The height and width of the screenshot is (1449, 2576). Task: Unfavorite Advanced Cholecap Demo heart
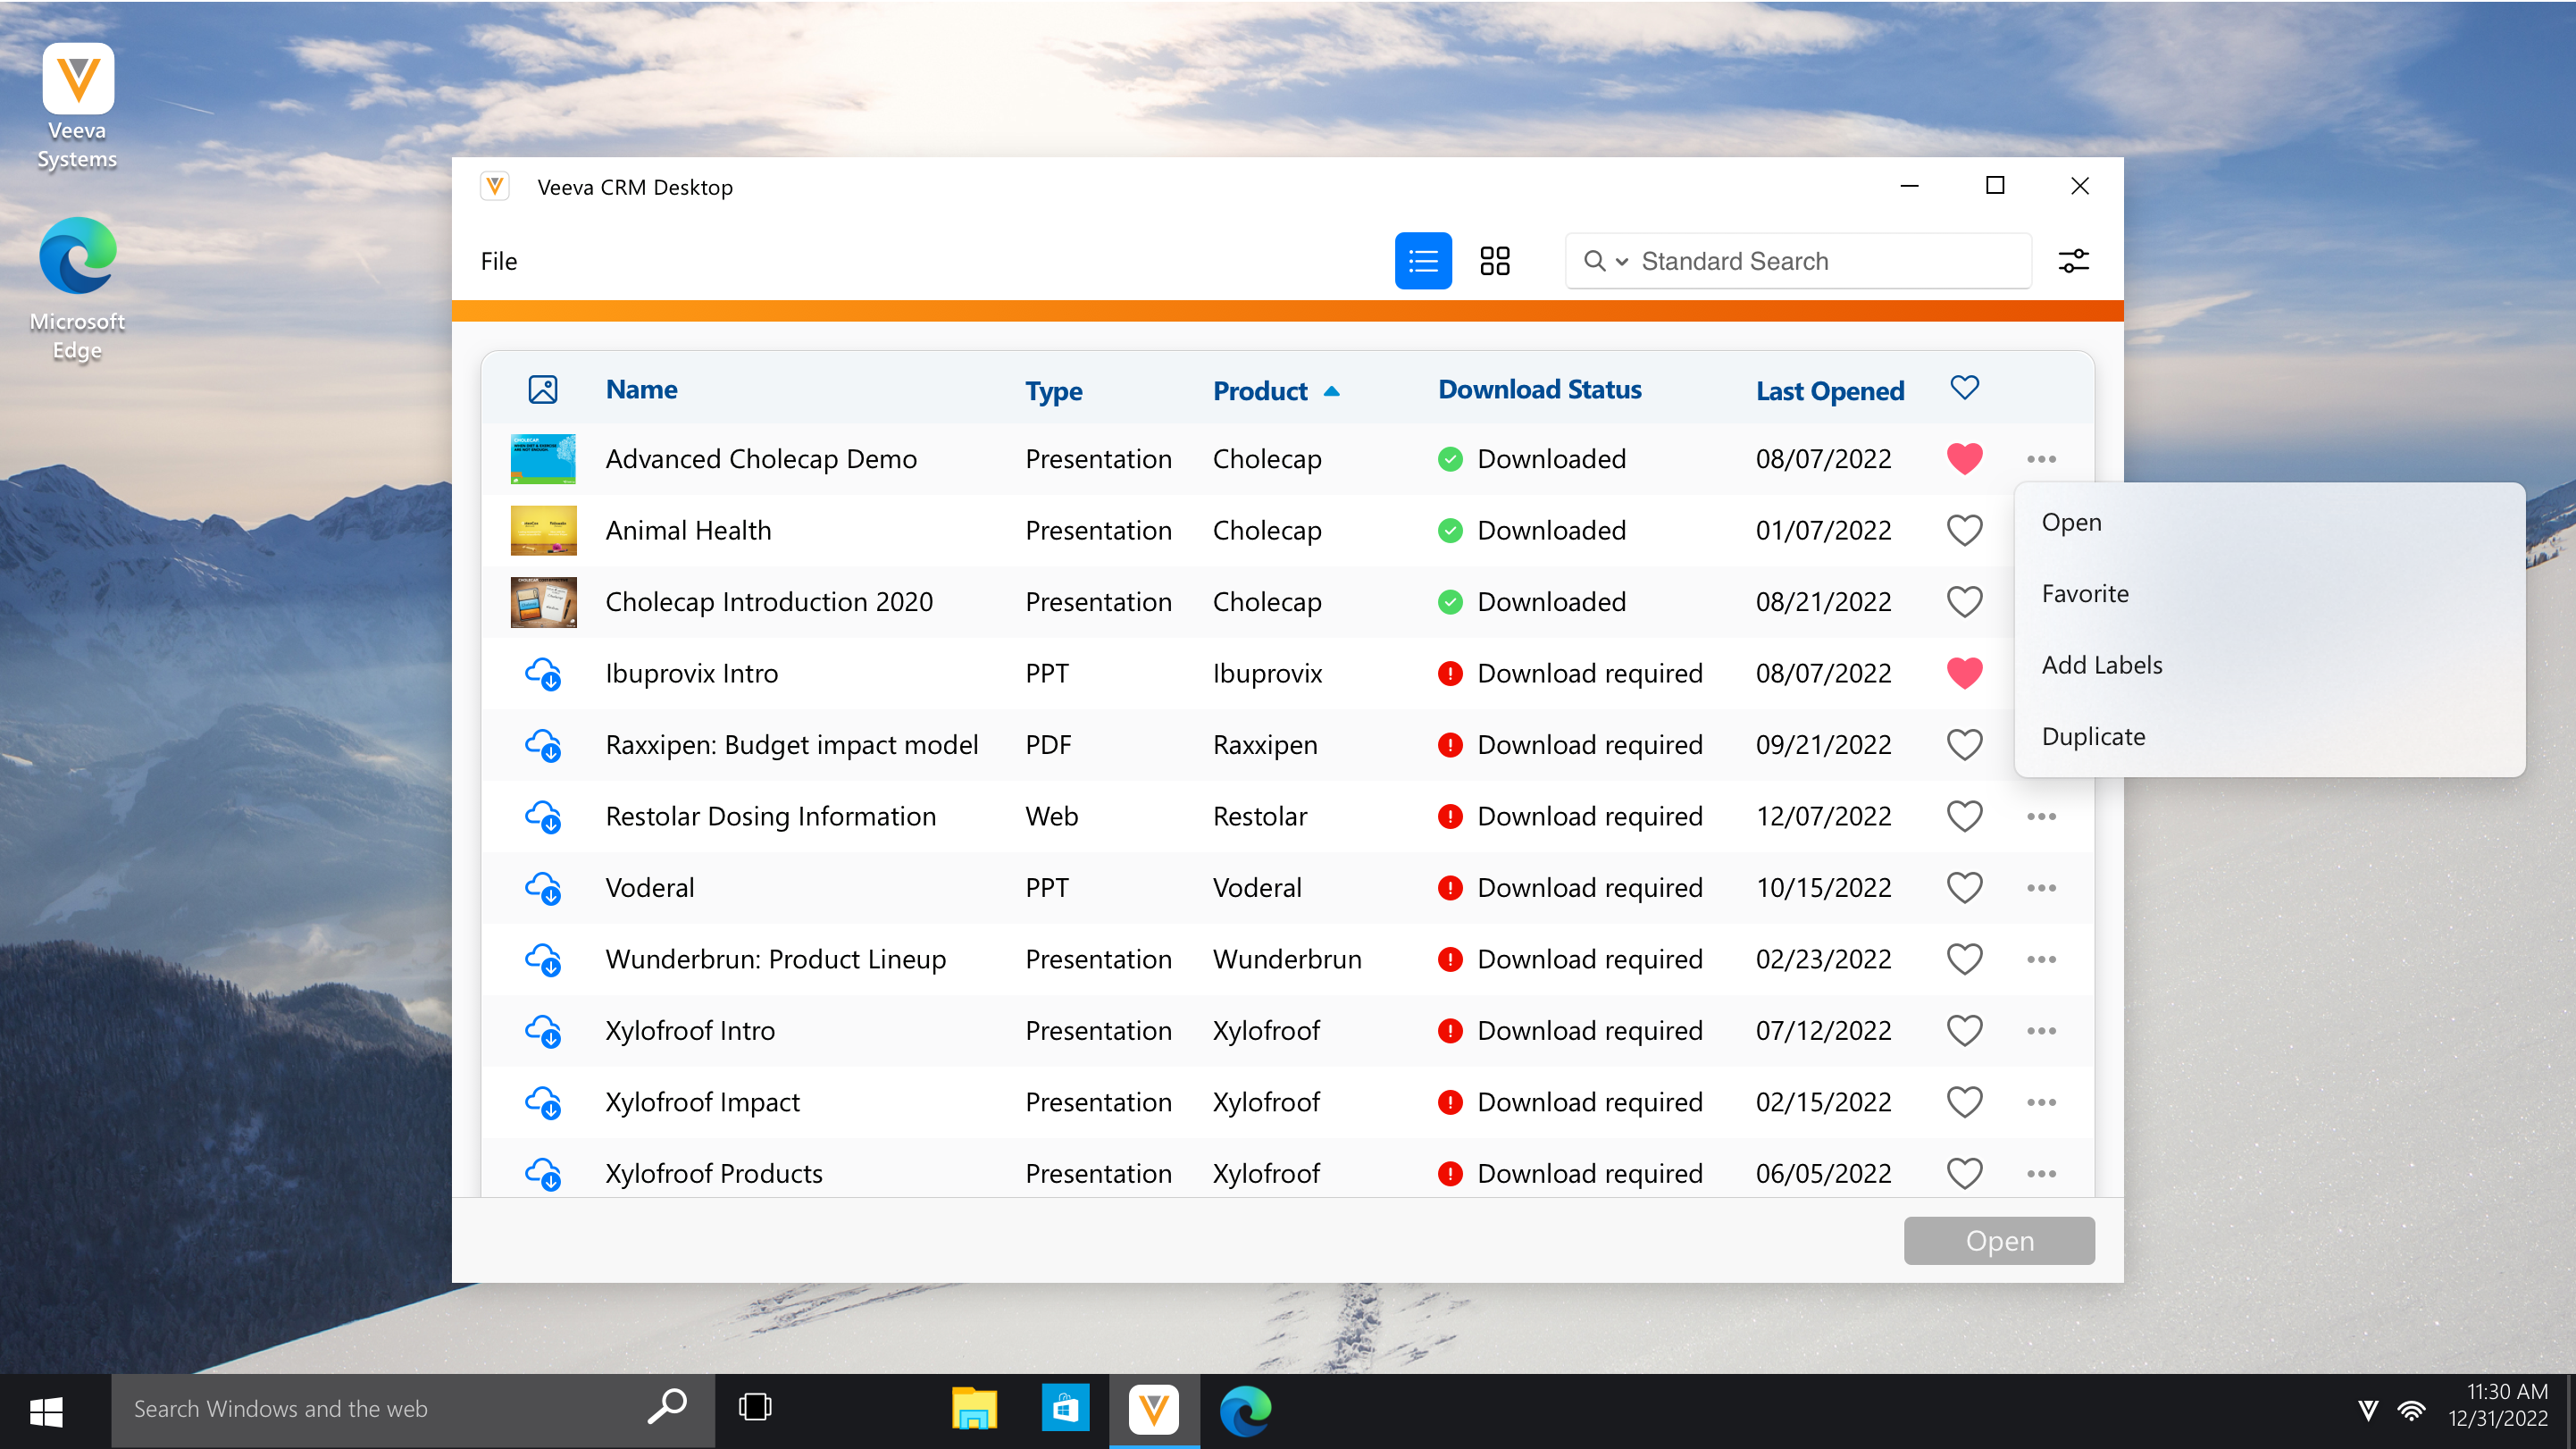[1964, 459]
